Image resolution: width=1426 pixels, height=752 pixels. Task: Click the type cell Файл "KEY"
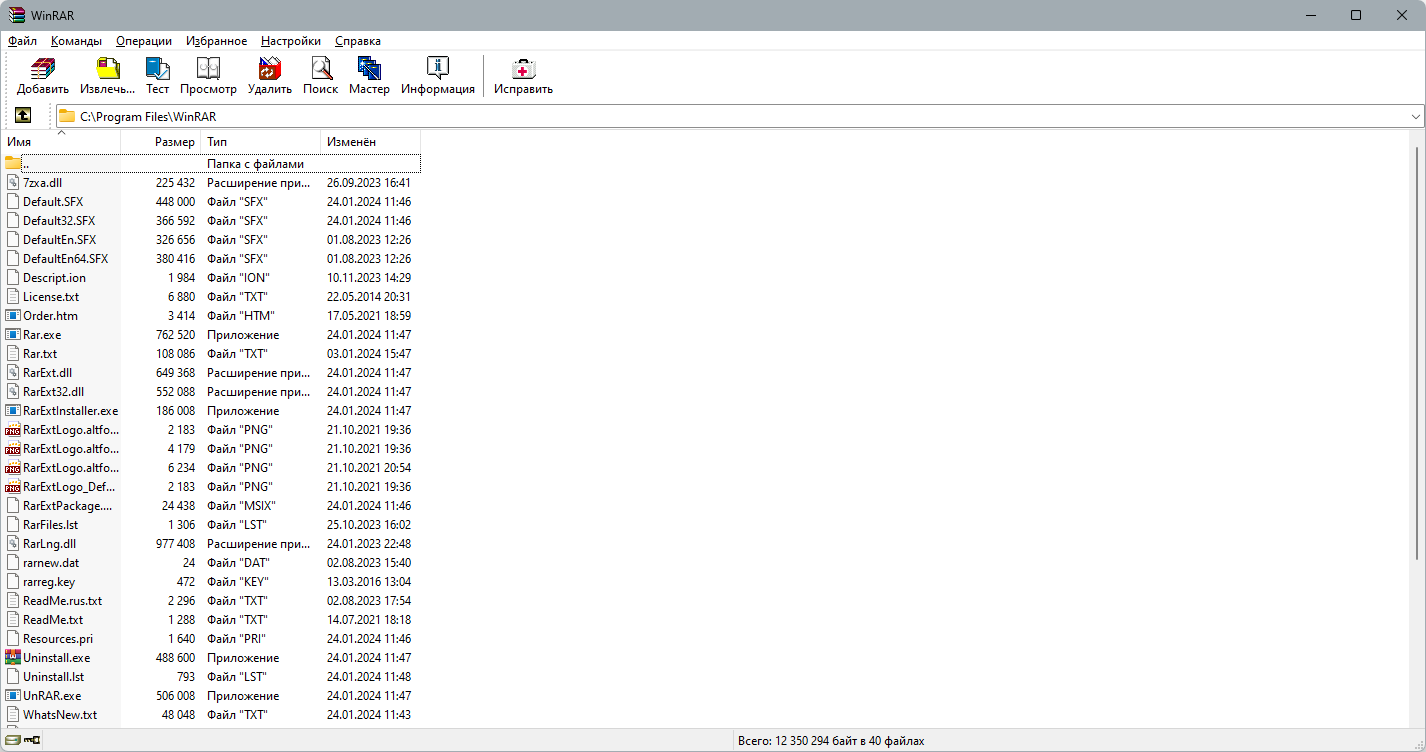238,582
